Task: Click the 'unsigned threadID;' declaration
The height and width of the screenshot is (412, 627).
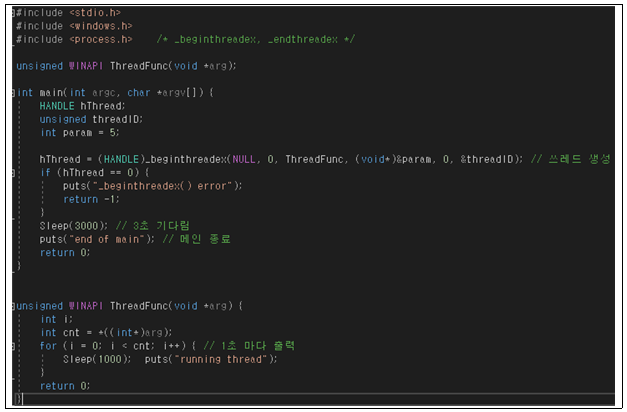Action: [91, 119]
